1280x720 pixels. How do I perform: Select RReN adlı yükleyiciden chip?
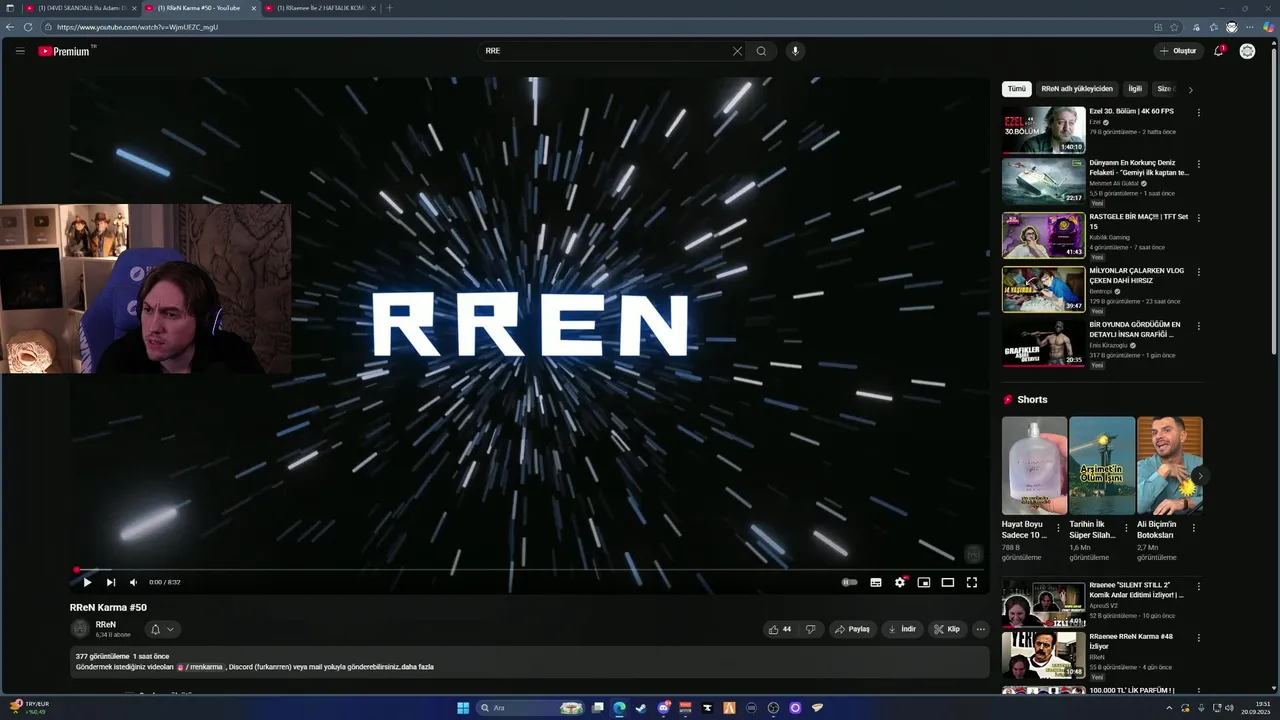(x=1077, y=89)
